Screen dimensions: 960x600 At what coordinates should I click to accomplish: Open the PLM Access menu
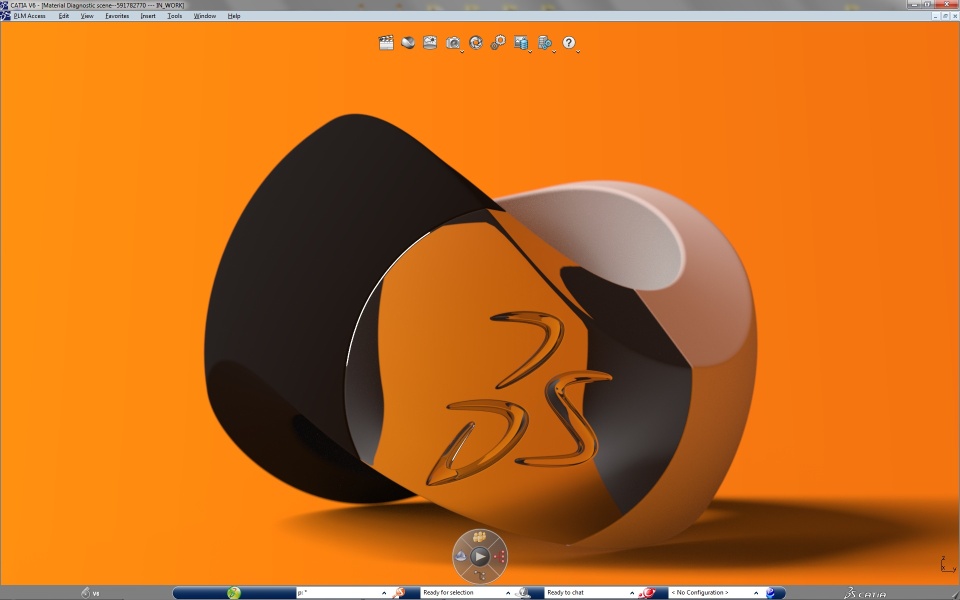(29, 16)
